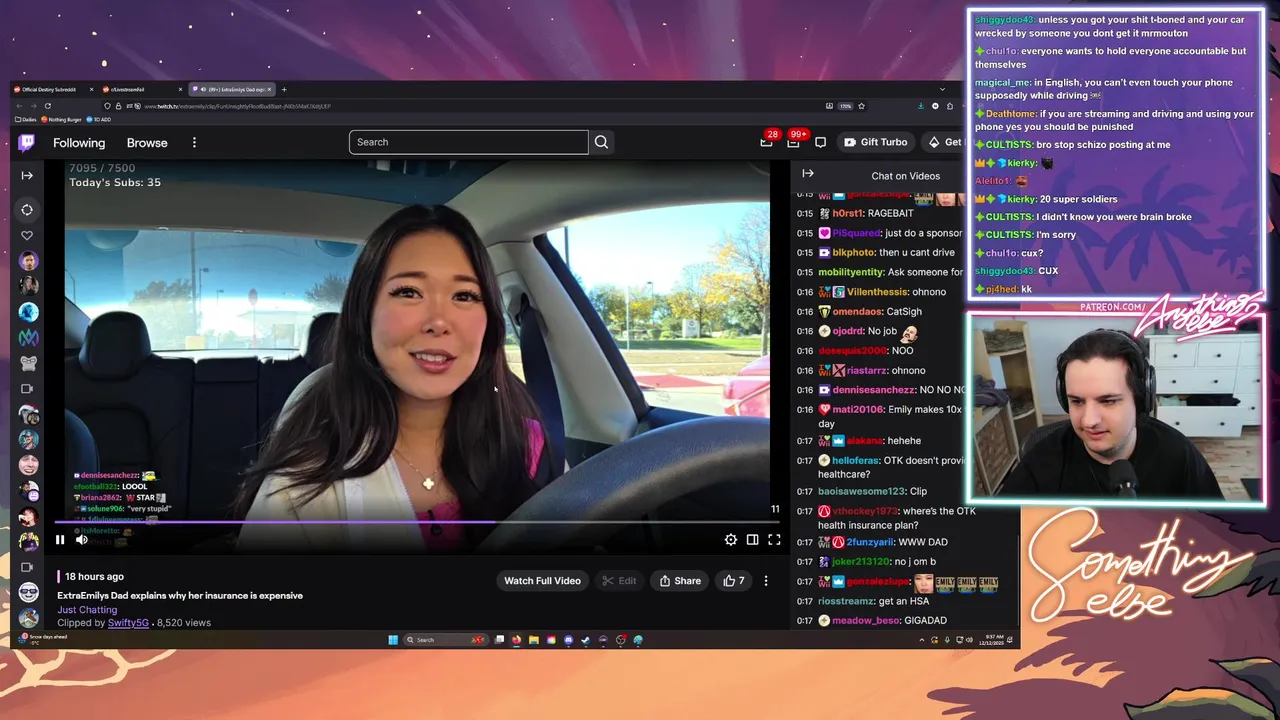The image size is (1280, 720).
Task: Open Steam from the taskbar
Action: click(585, 640)
